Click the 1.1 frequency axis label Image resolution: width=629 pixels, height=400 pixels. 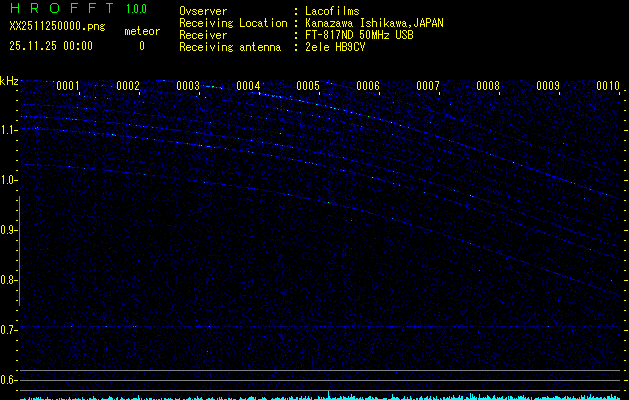tap(9, 130)
